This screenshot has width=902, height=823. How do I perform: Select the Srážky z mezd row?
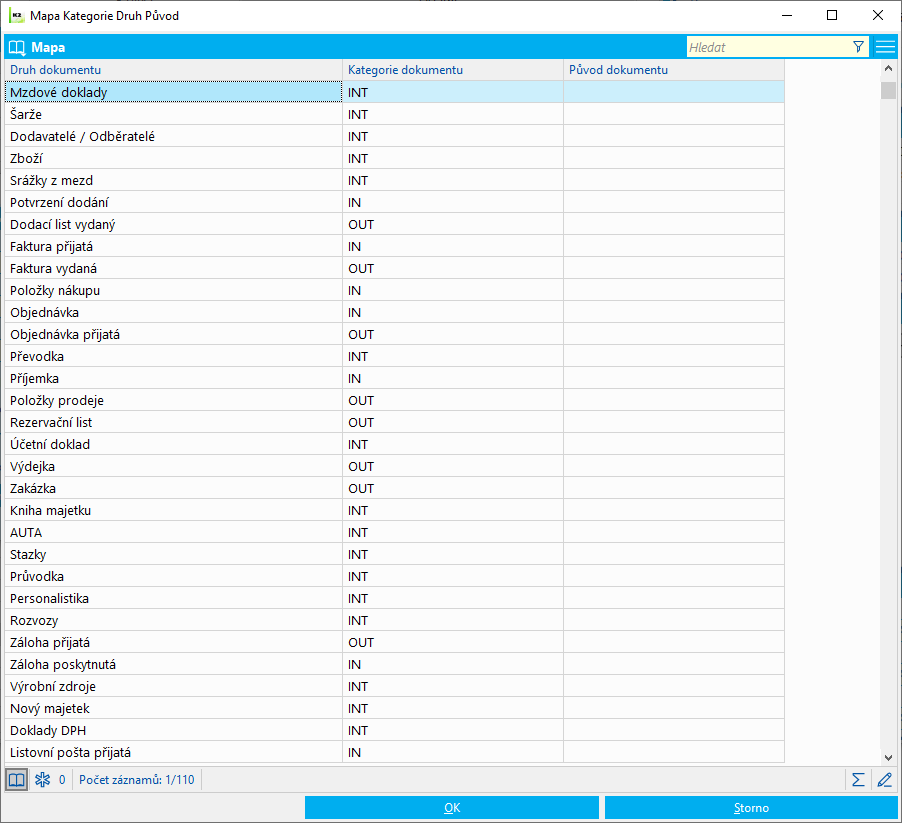395,180
